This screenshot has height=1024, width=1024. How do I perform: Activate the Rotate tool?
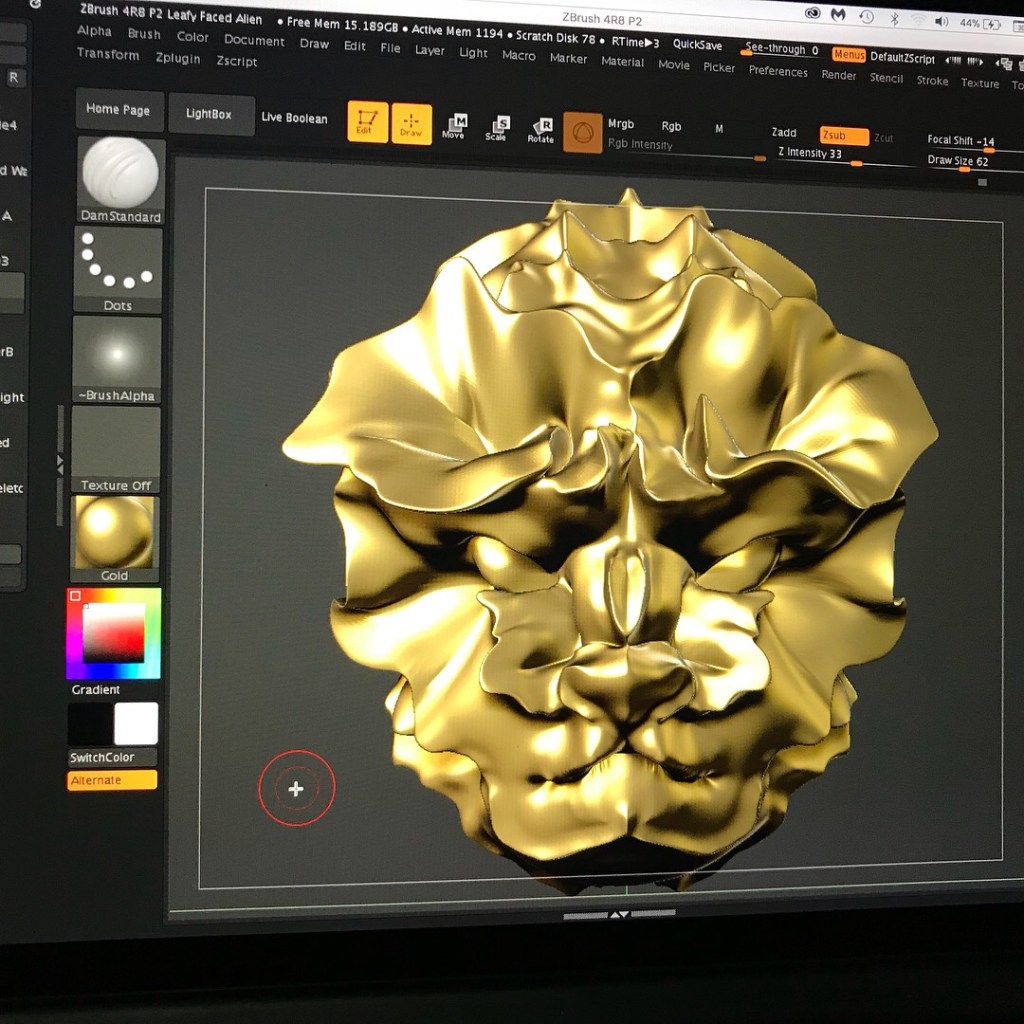pos(541,131)
